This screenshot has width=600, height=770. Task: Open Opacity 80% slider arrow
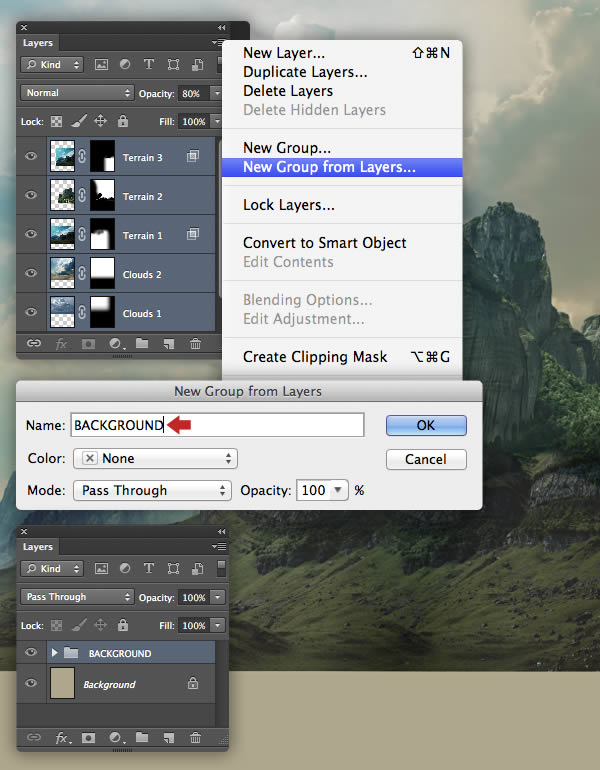[217, 93]
